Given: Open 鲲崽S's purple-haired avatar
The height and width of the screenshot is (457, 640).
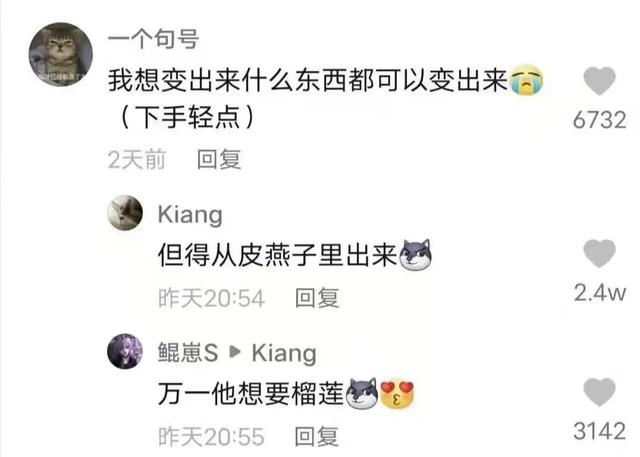Looking at the screenshot, I should tap(125, 351).
